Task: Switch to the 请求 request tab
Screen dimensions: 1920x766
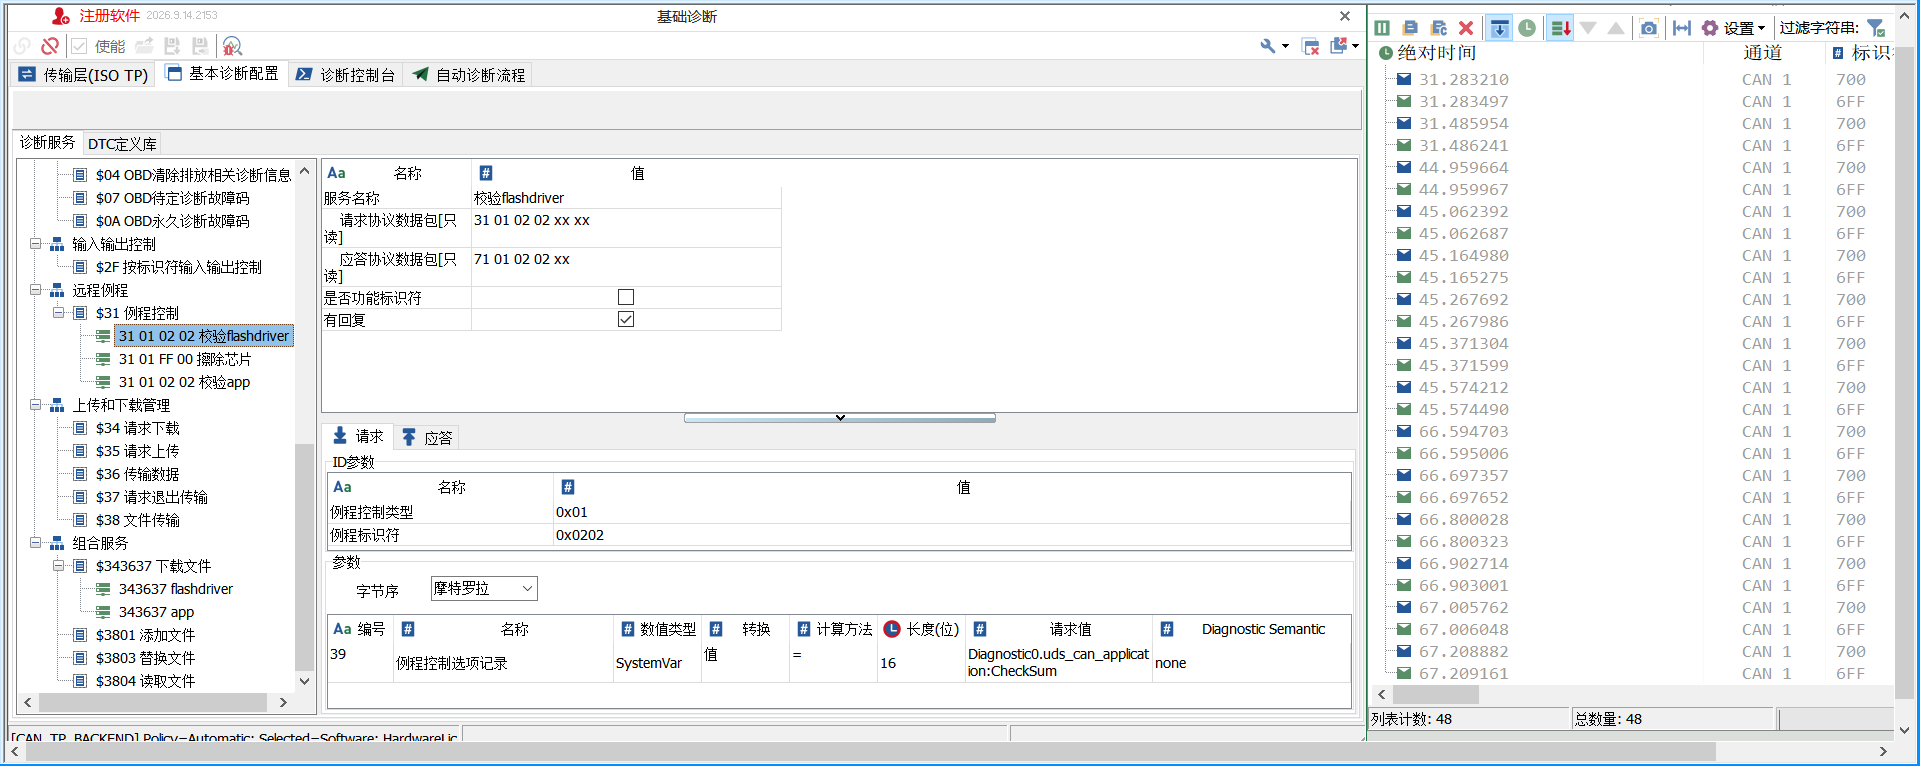Action: (358, 436)
